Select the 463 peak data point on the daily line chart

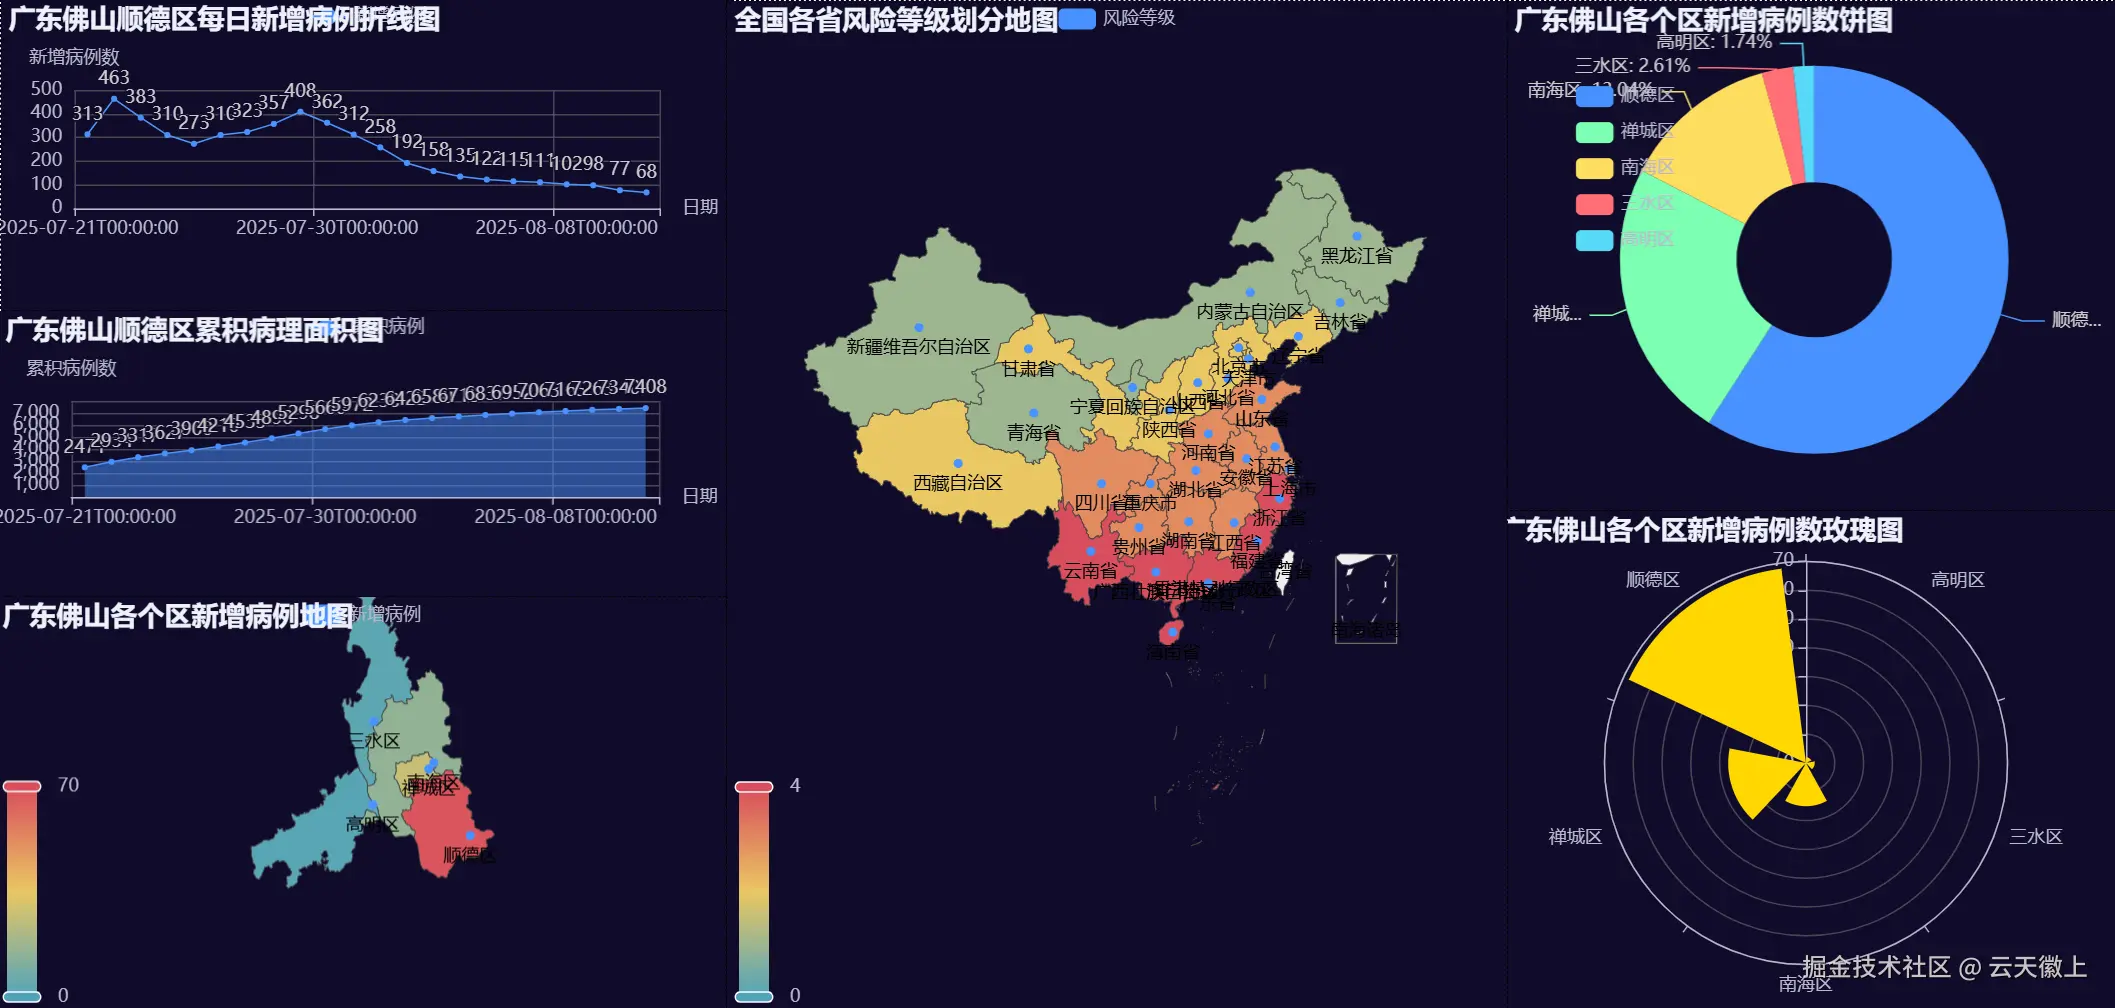point(114,98)
